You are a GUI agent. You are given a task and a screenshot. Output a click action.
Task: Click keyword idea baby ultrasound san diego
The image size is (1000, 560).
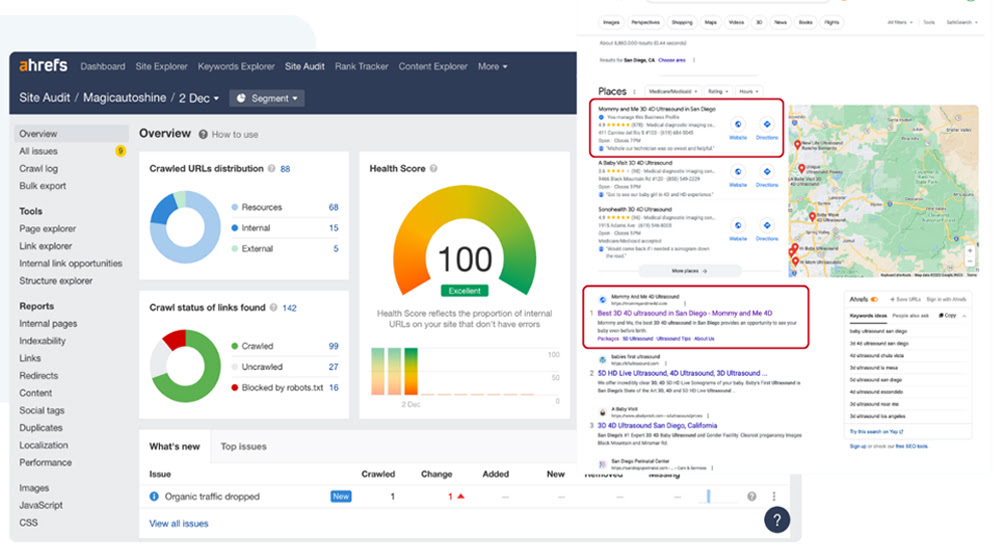tap(878, 332)
